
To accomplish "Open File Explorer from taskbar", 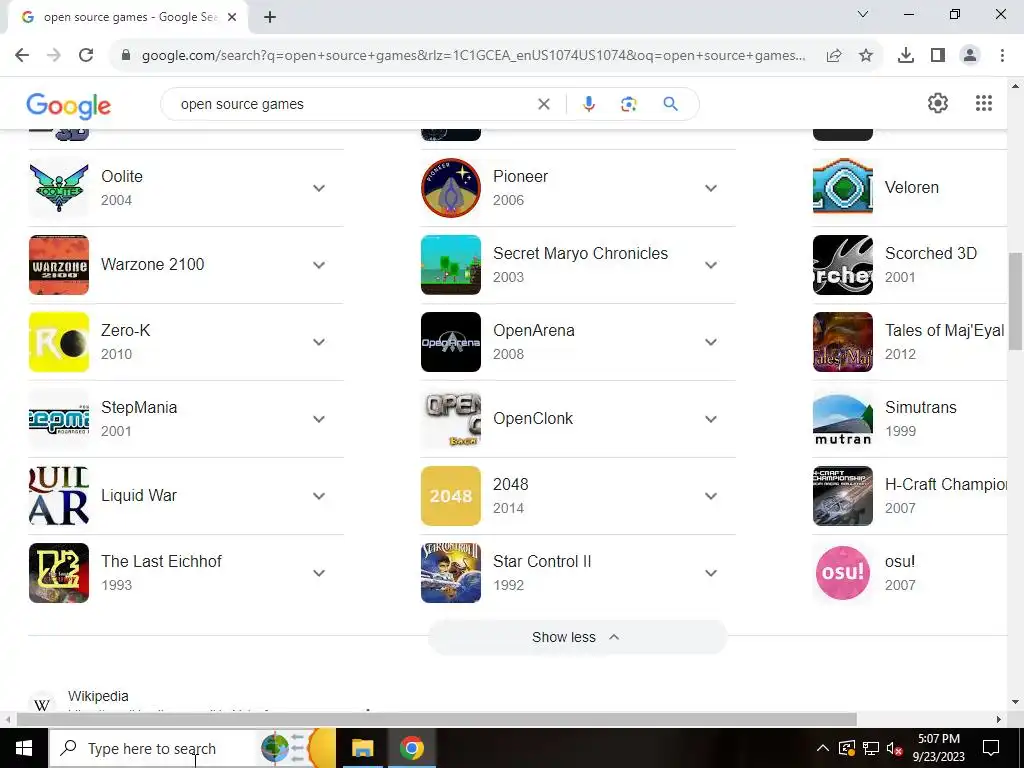I will [362, 748].
